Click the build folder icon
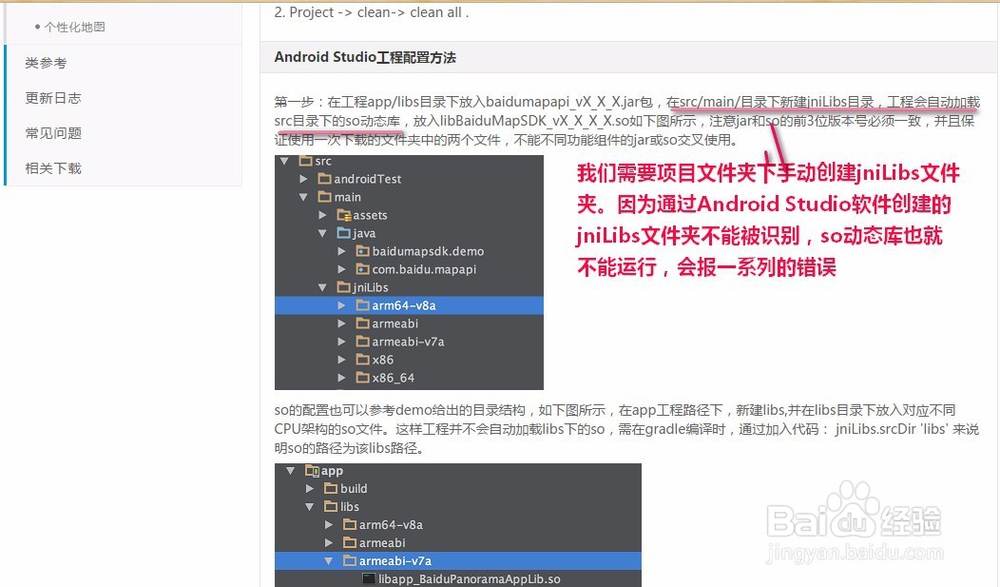 point(330,488)
